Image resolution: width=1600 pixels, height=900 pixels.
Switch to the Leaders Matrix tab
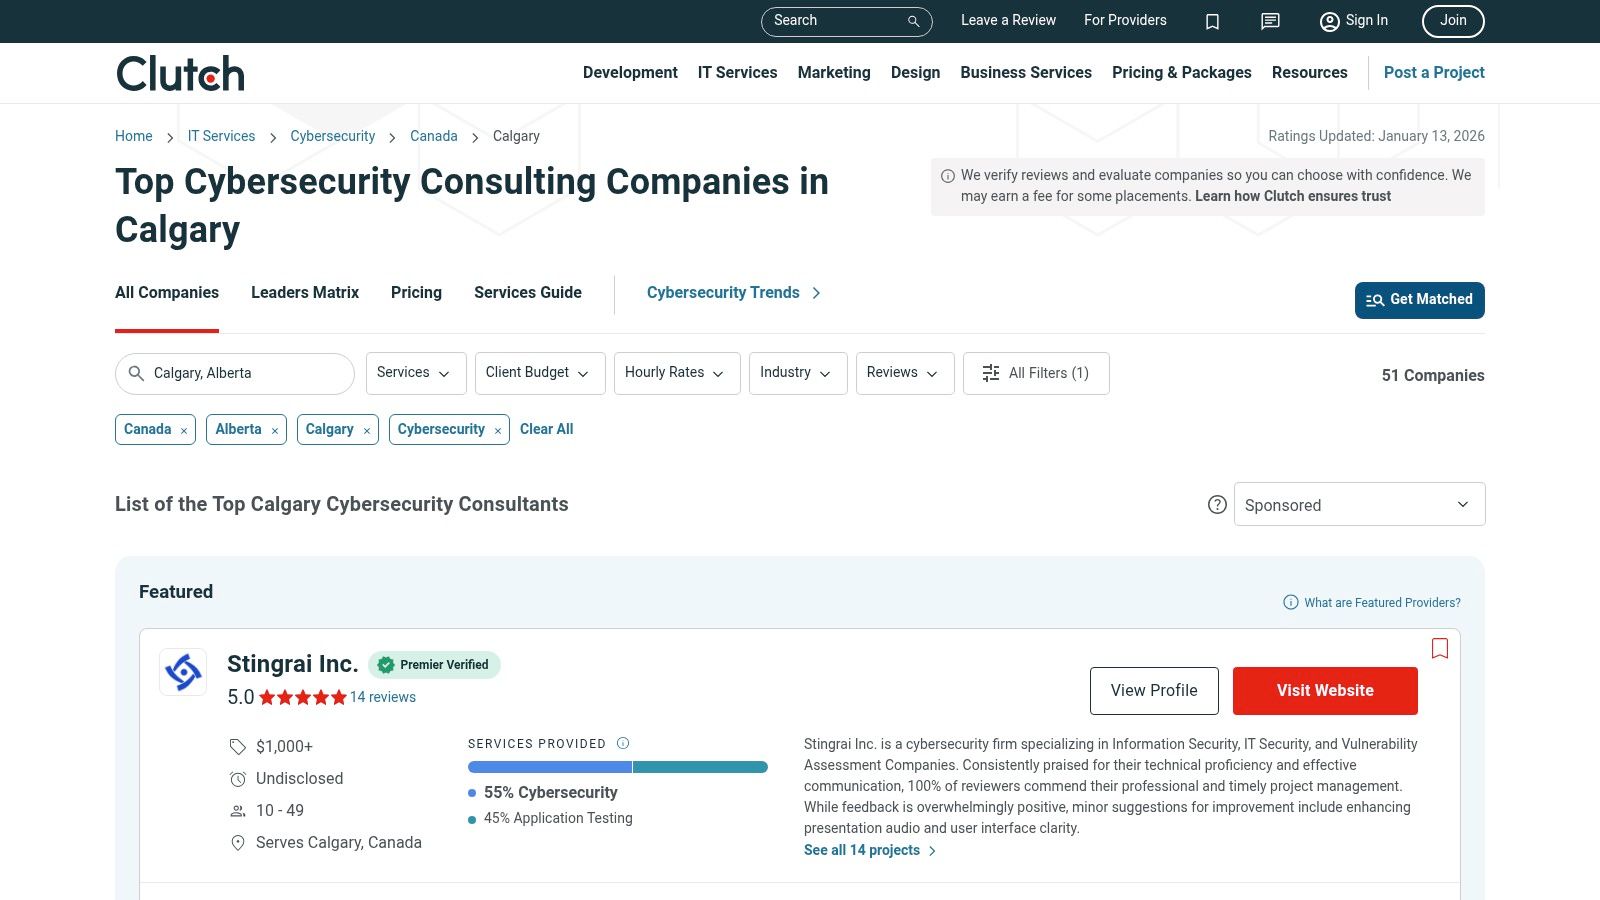[x=304, y=293]
